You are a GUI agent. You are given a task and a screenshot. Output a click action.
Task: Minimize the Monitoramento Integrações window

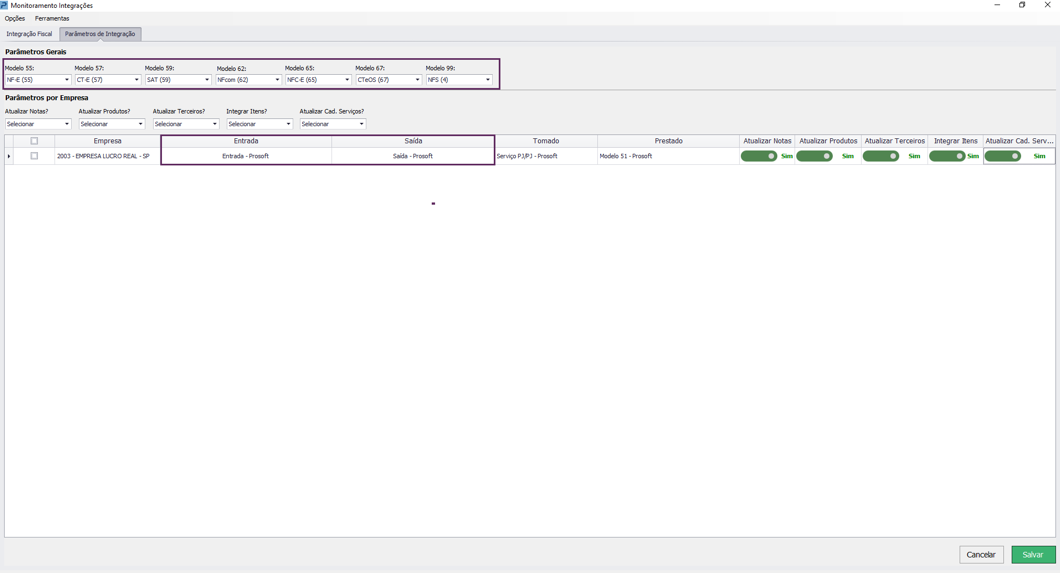click(996, 5)
